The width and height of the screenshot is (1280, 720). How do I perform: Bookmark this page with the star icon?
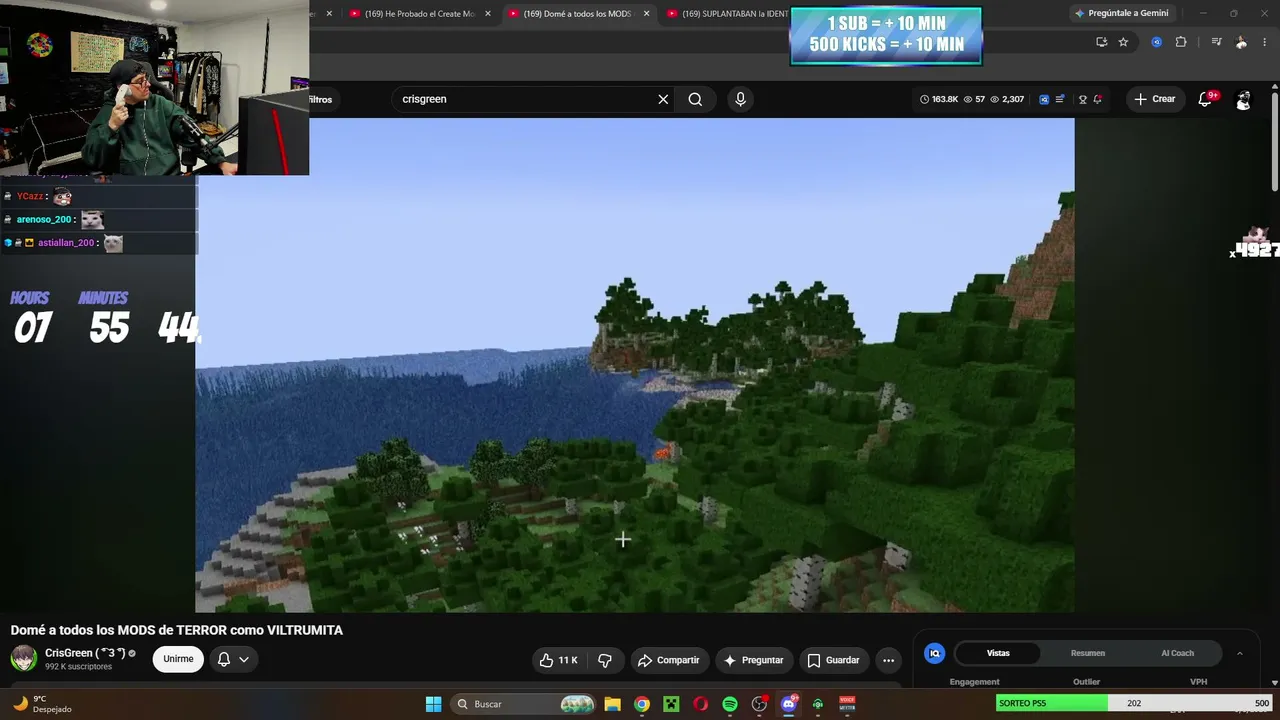point(1123,42)
